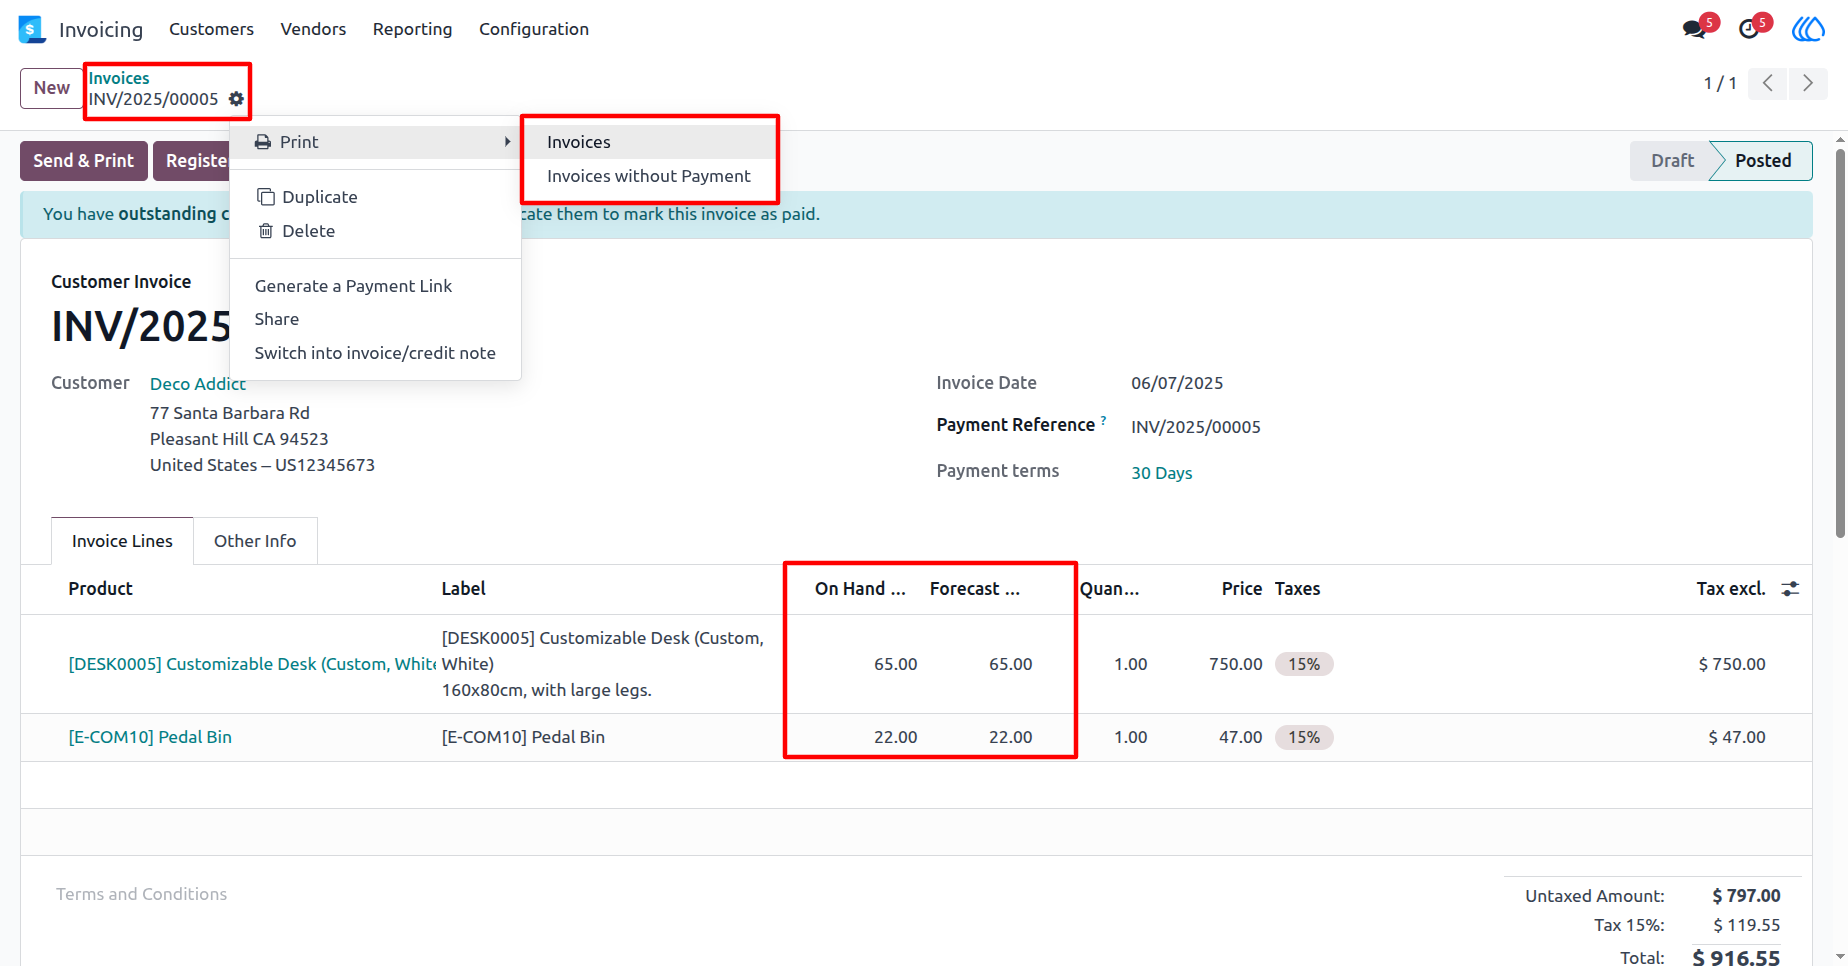Open the activities clock icon
The image size is (1848, 966).
(1749, 29)
